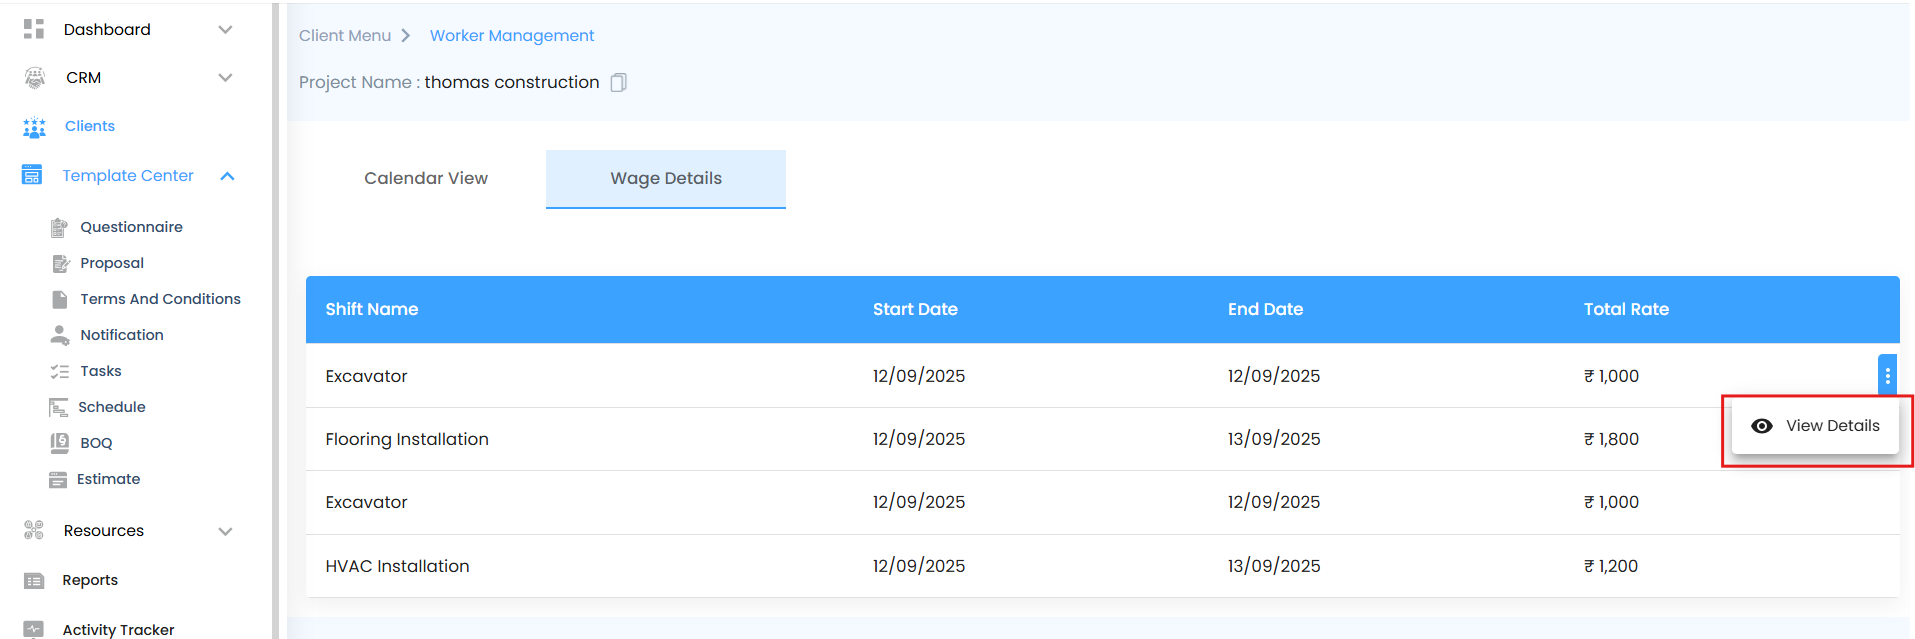Click the Schedule icon in sidebar
Viewport: 1915px width, 639px height.
tap(58, 407)
